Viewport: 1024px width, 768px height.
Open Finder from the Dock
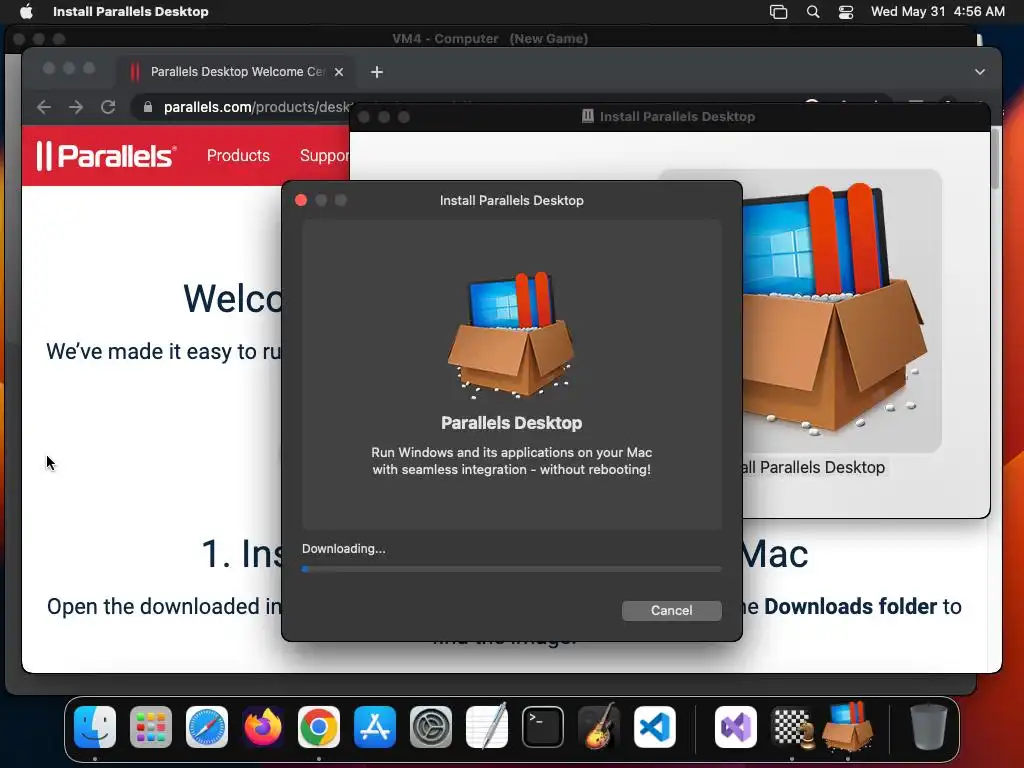pos(95,727)
